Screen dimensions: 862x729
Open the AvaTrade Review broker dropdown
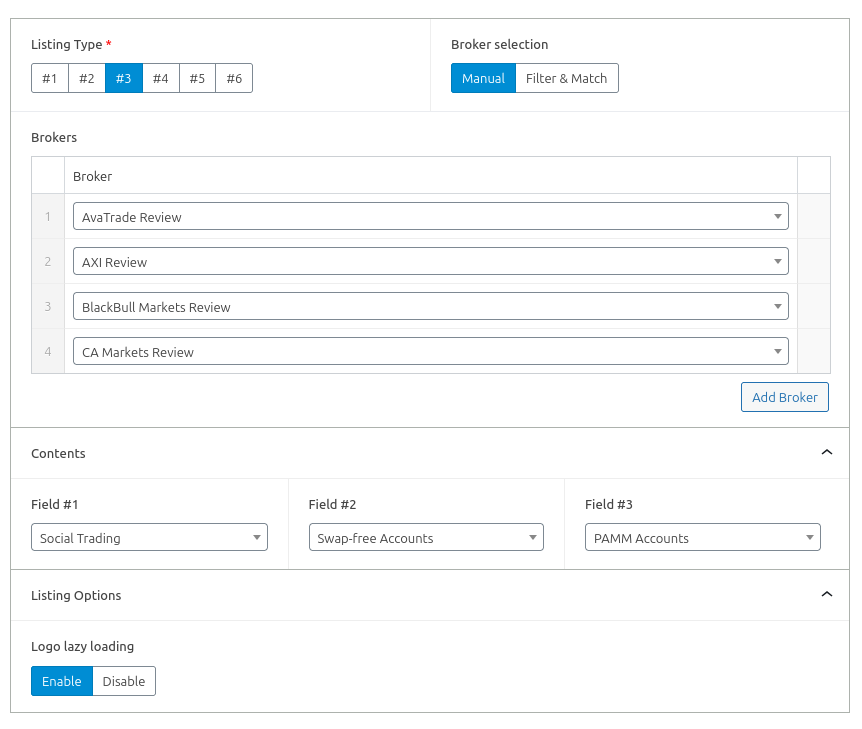point(430,216)
